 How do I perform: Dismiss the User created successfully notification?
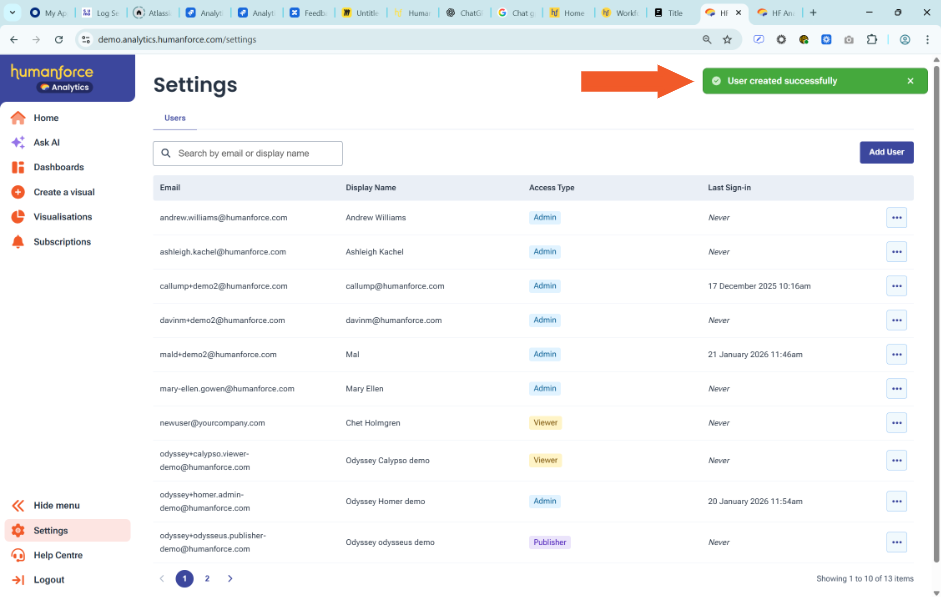[x=910, y=81]
